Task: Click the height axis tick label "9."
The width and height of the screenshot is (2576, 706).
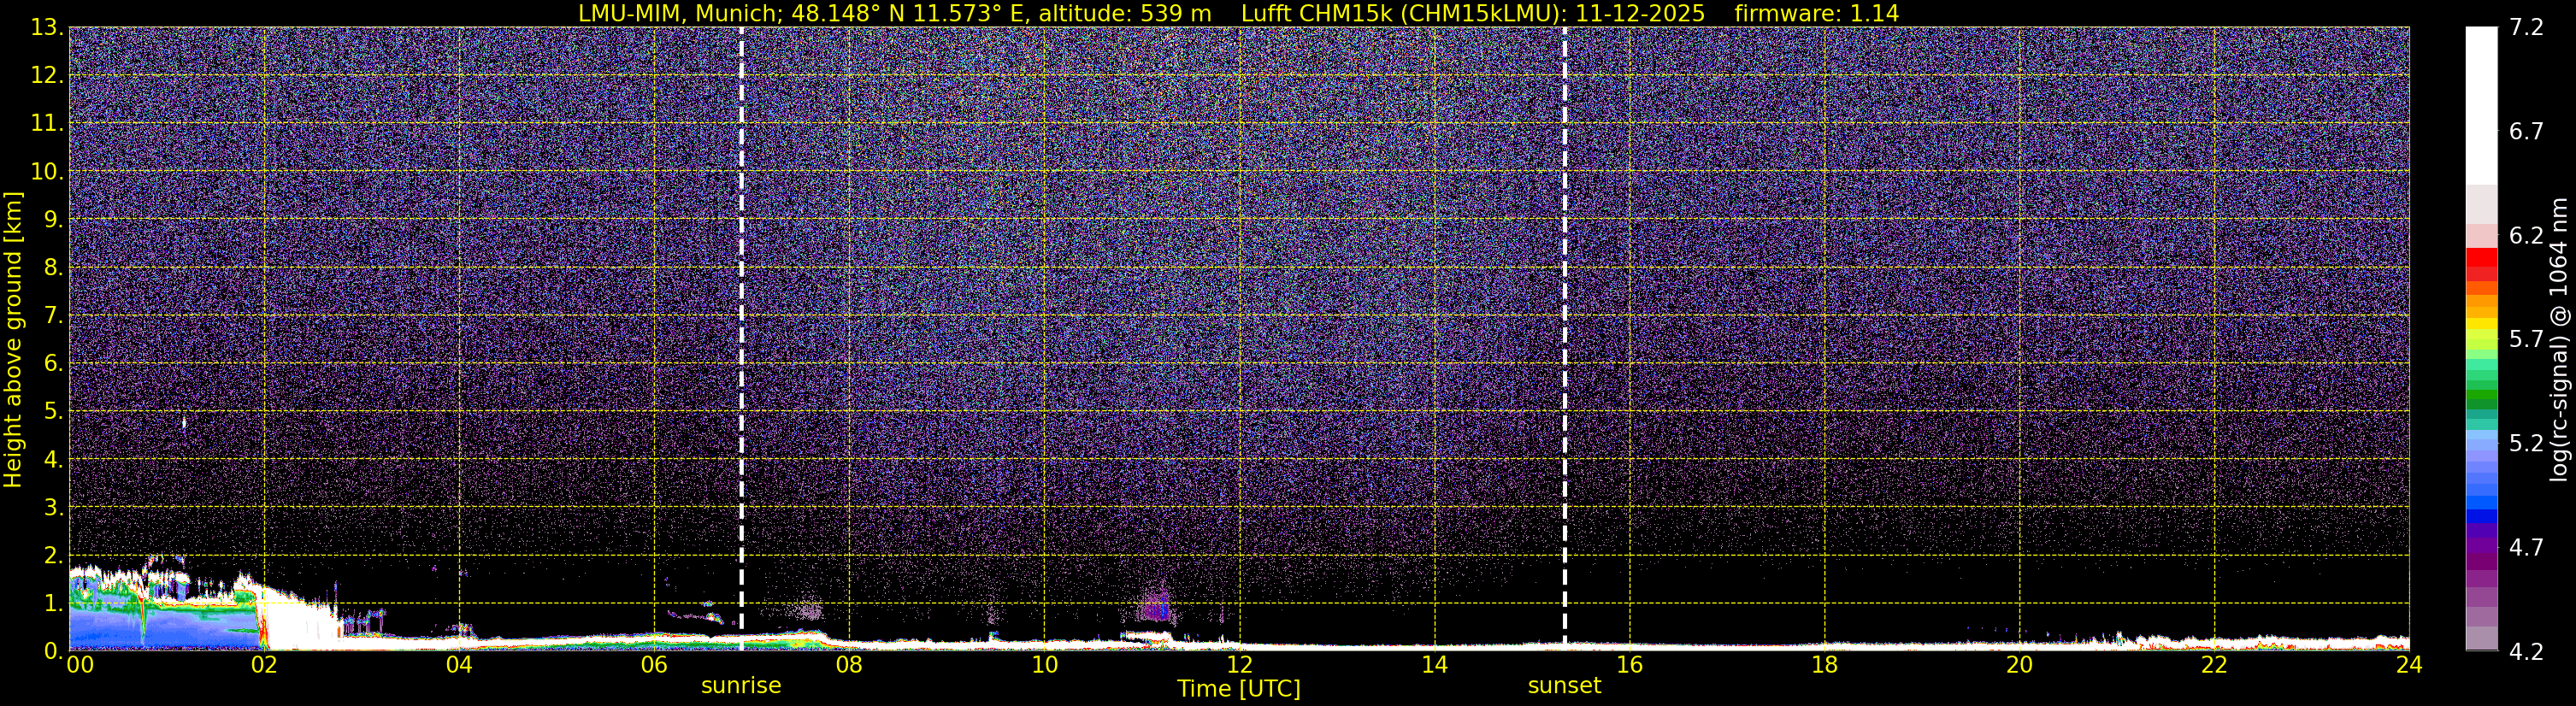Action: coord(54,220)
